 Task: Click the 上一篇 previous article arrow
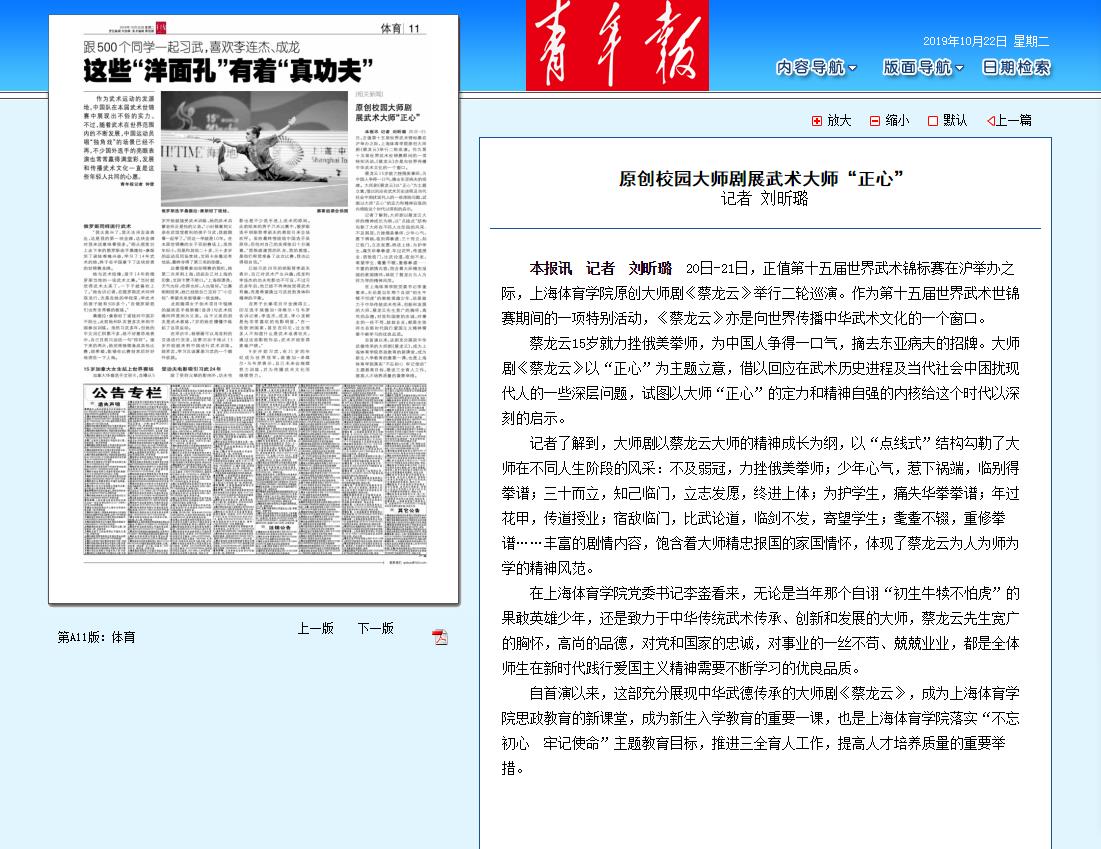[990, 121]
